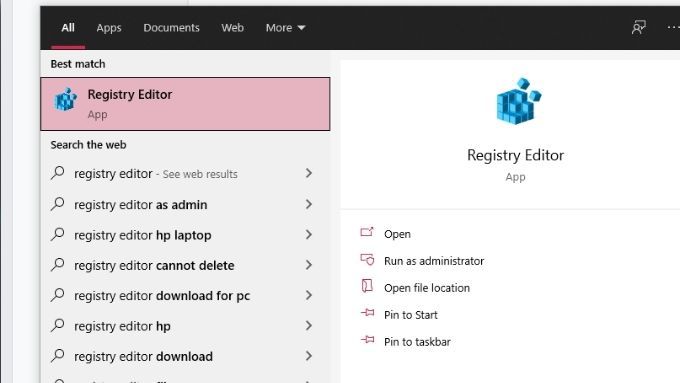
Task: Choose Pin to Start
Action: pos(411,315)
